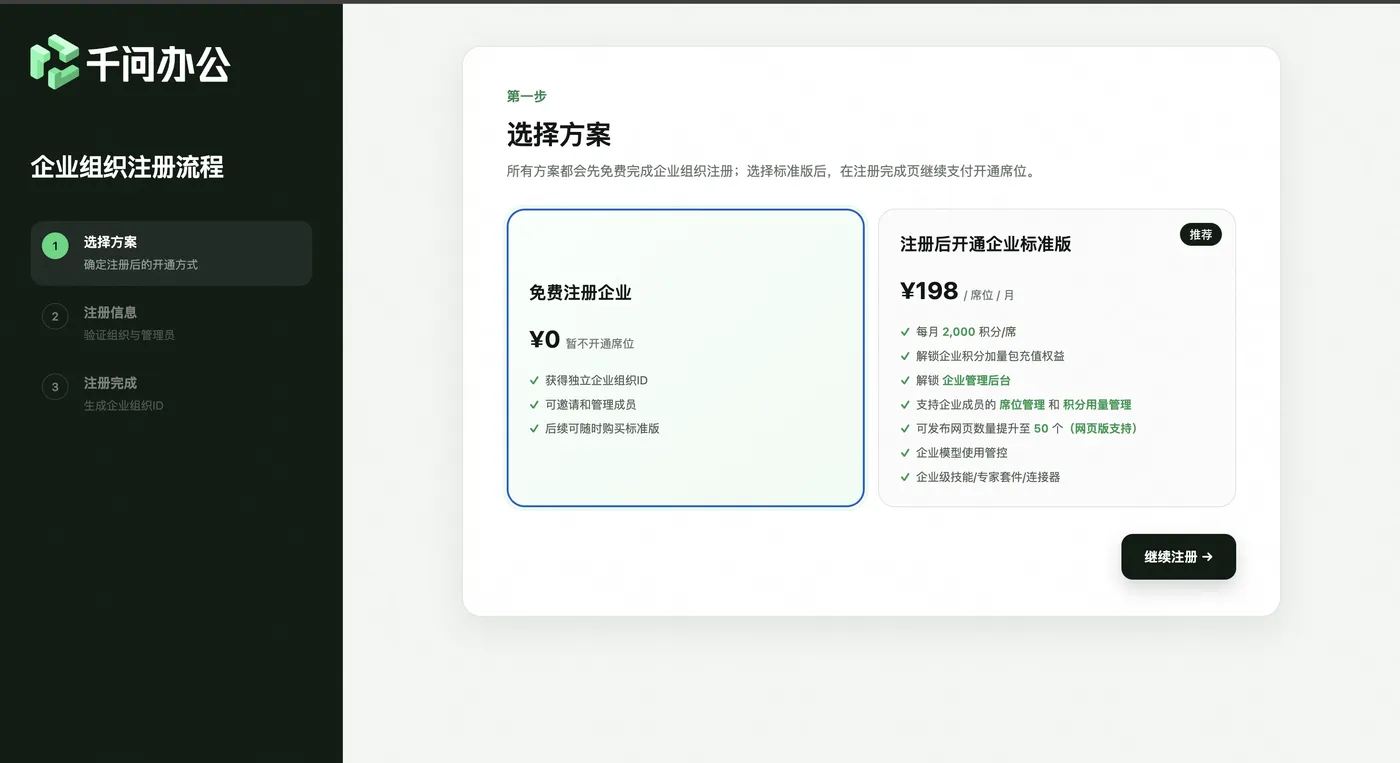1400x763 pixels.
Task: Click checkmark beside 解锁企业积分加量包充值权益
Action: 905,355
